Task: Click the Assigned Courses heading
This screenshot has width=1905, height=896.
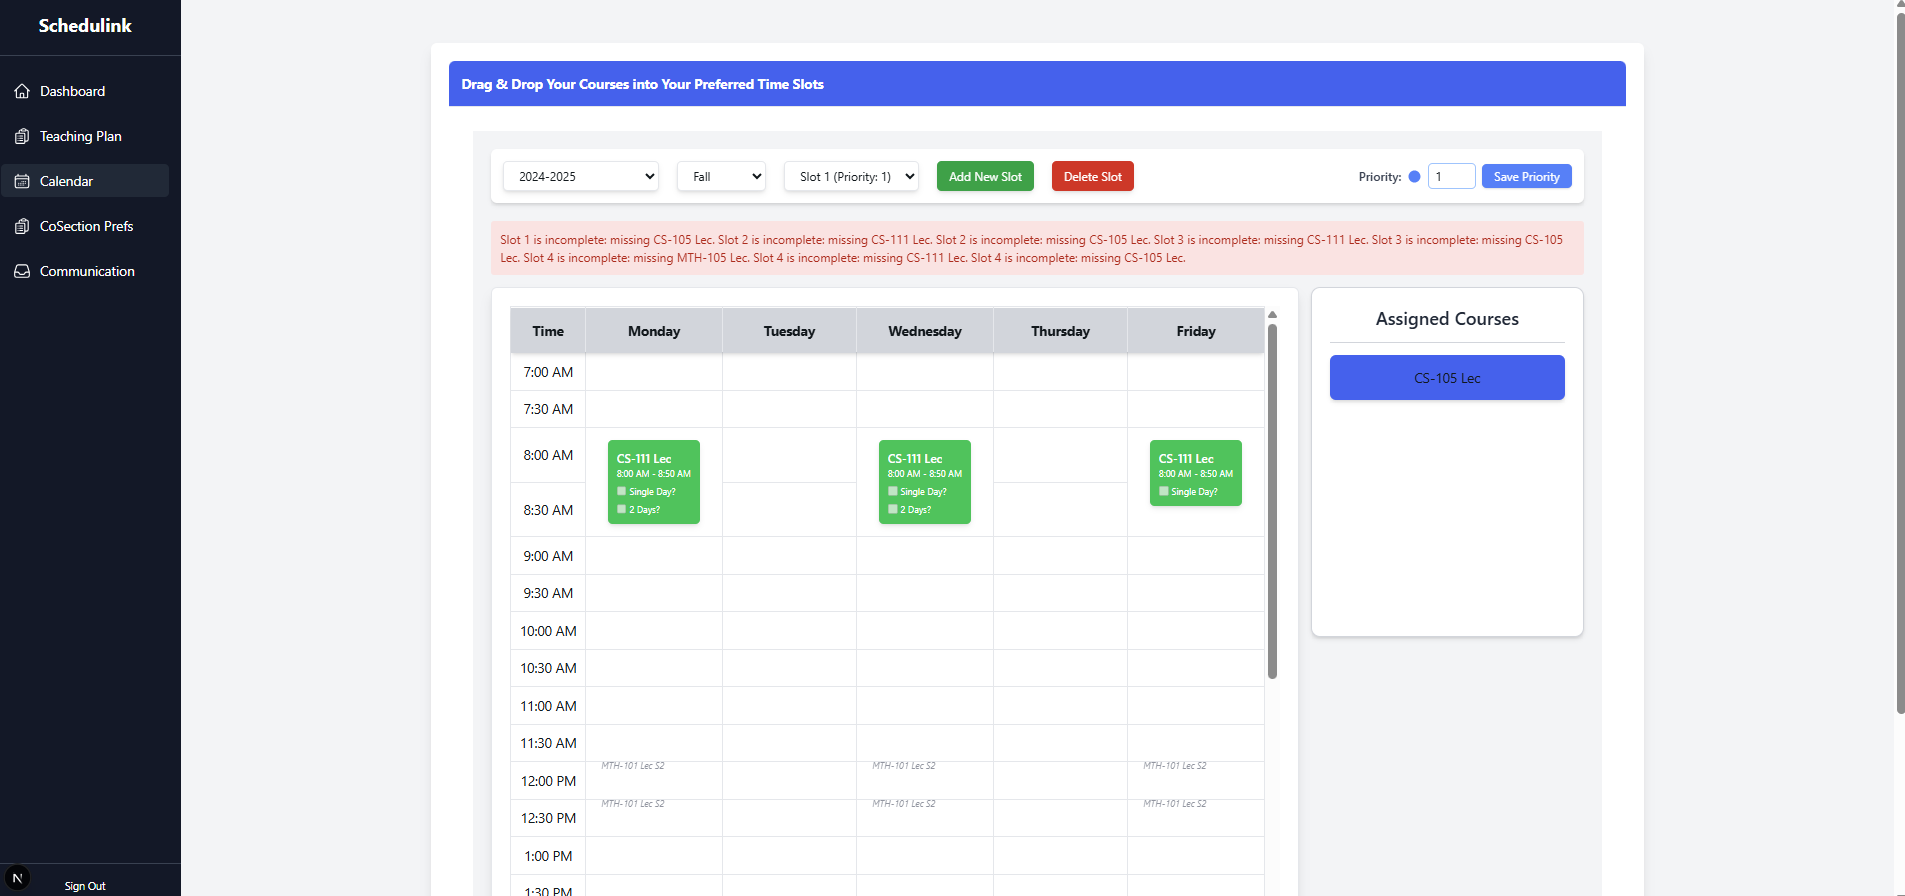Action: [x=1447, y=319]
